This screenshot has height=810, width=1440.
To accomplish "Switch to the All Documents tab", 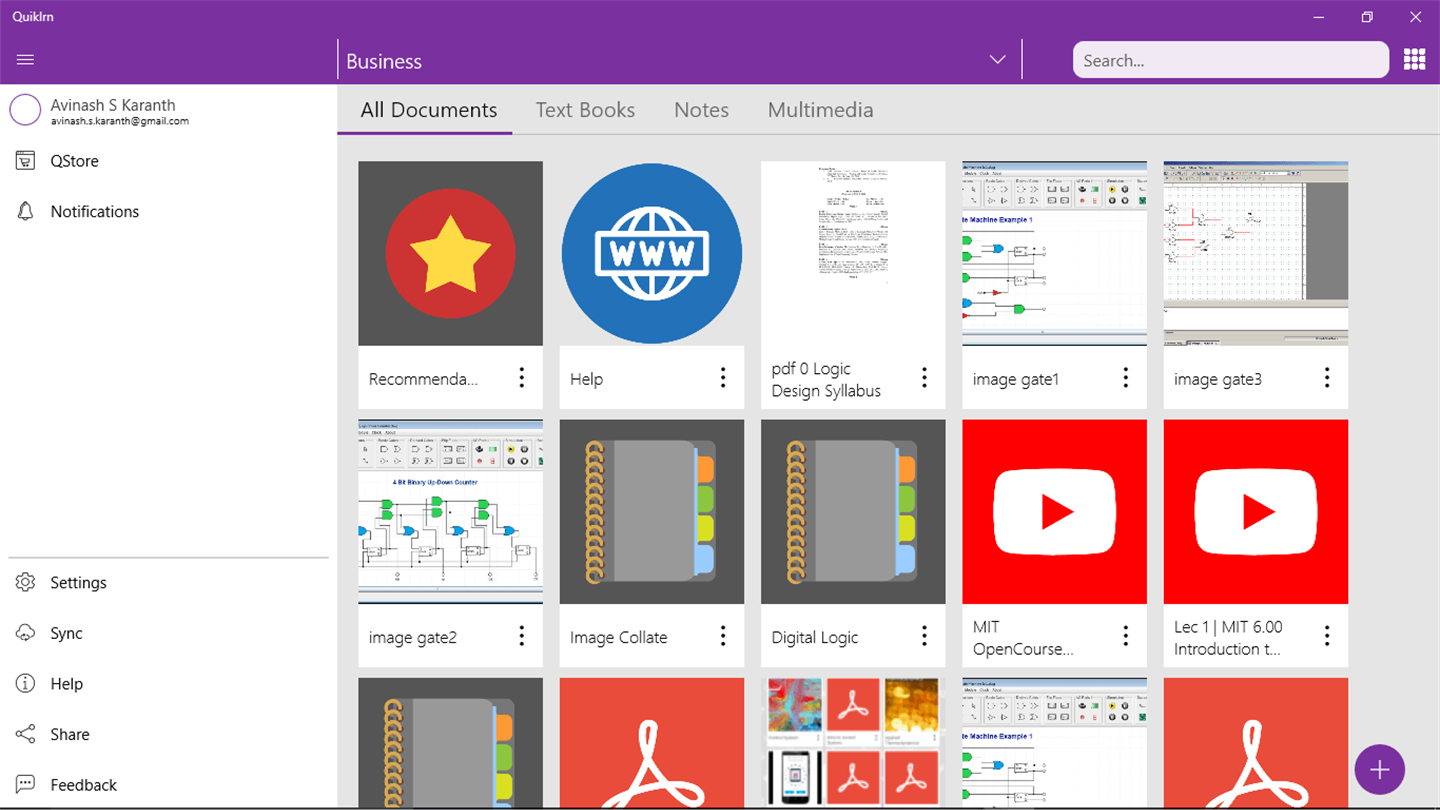I will [x=429, y=110].
